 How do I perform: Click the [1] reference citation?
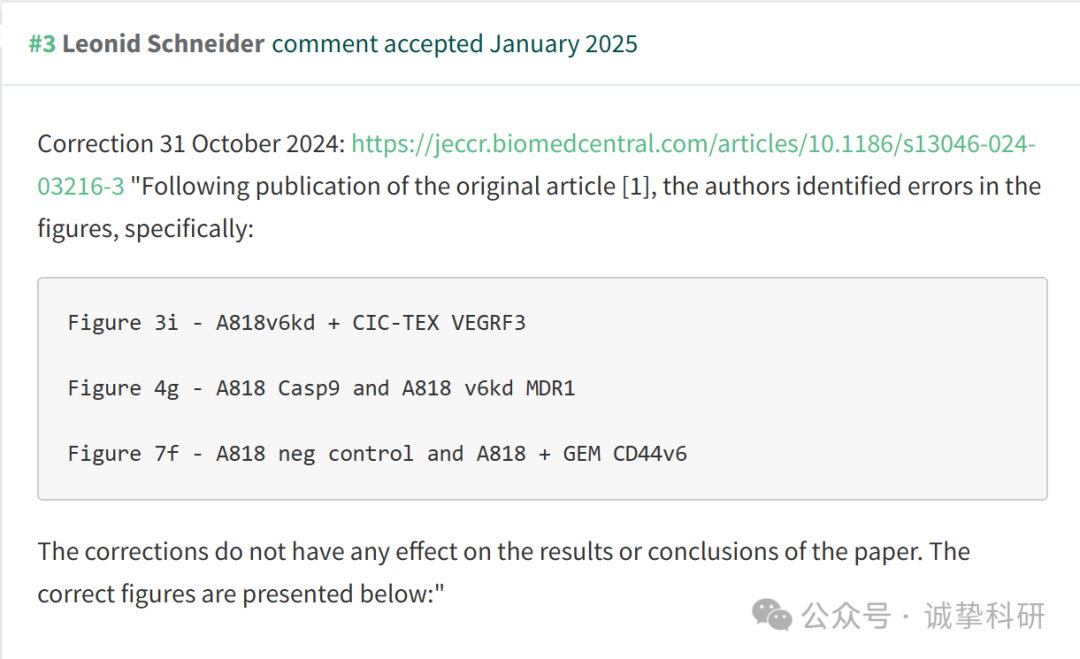point(635,187)
